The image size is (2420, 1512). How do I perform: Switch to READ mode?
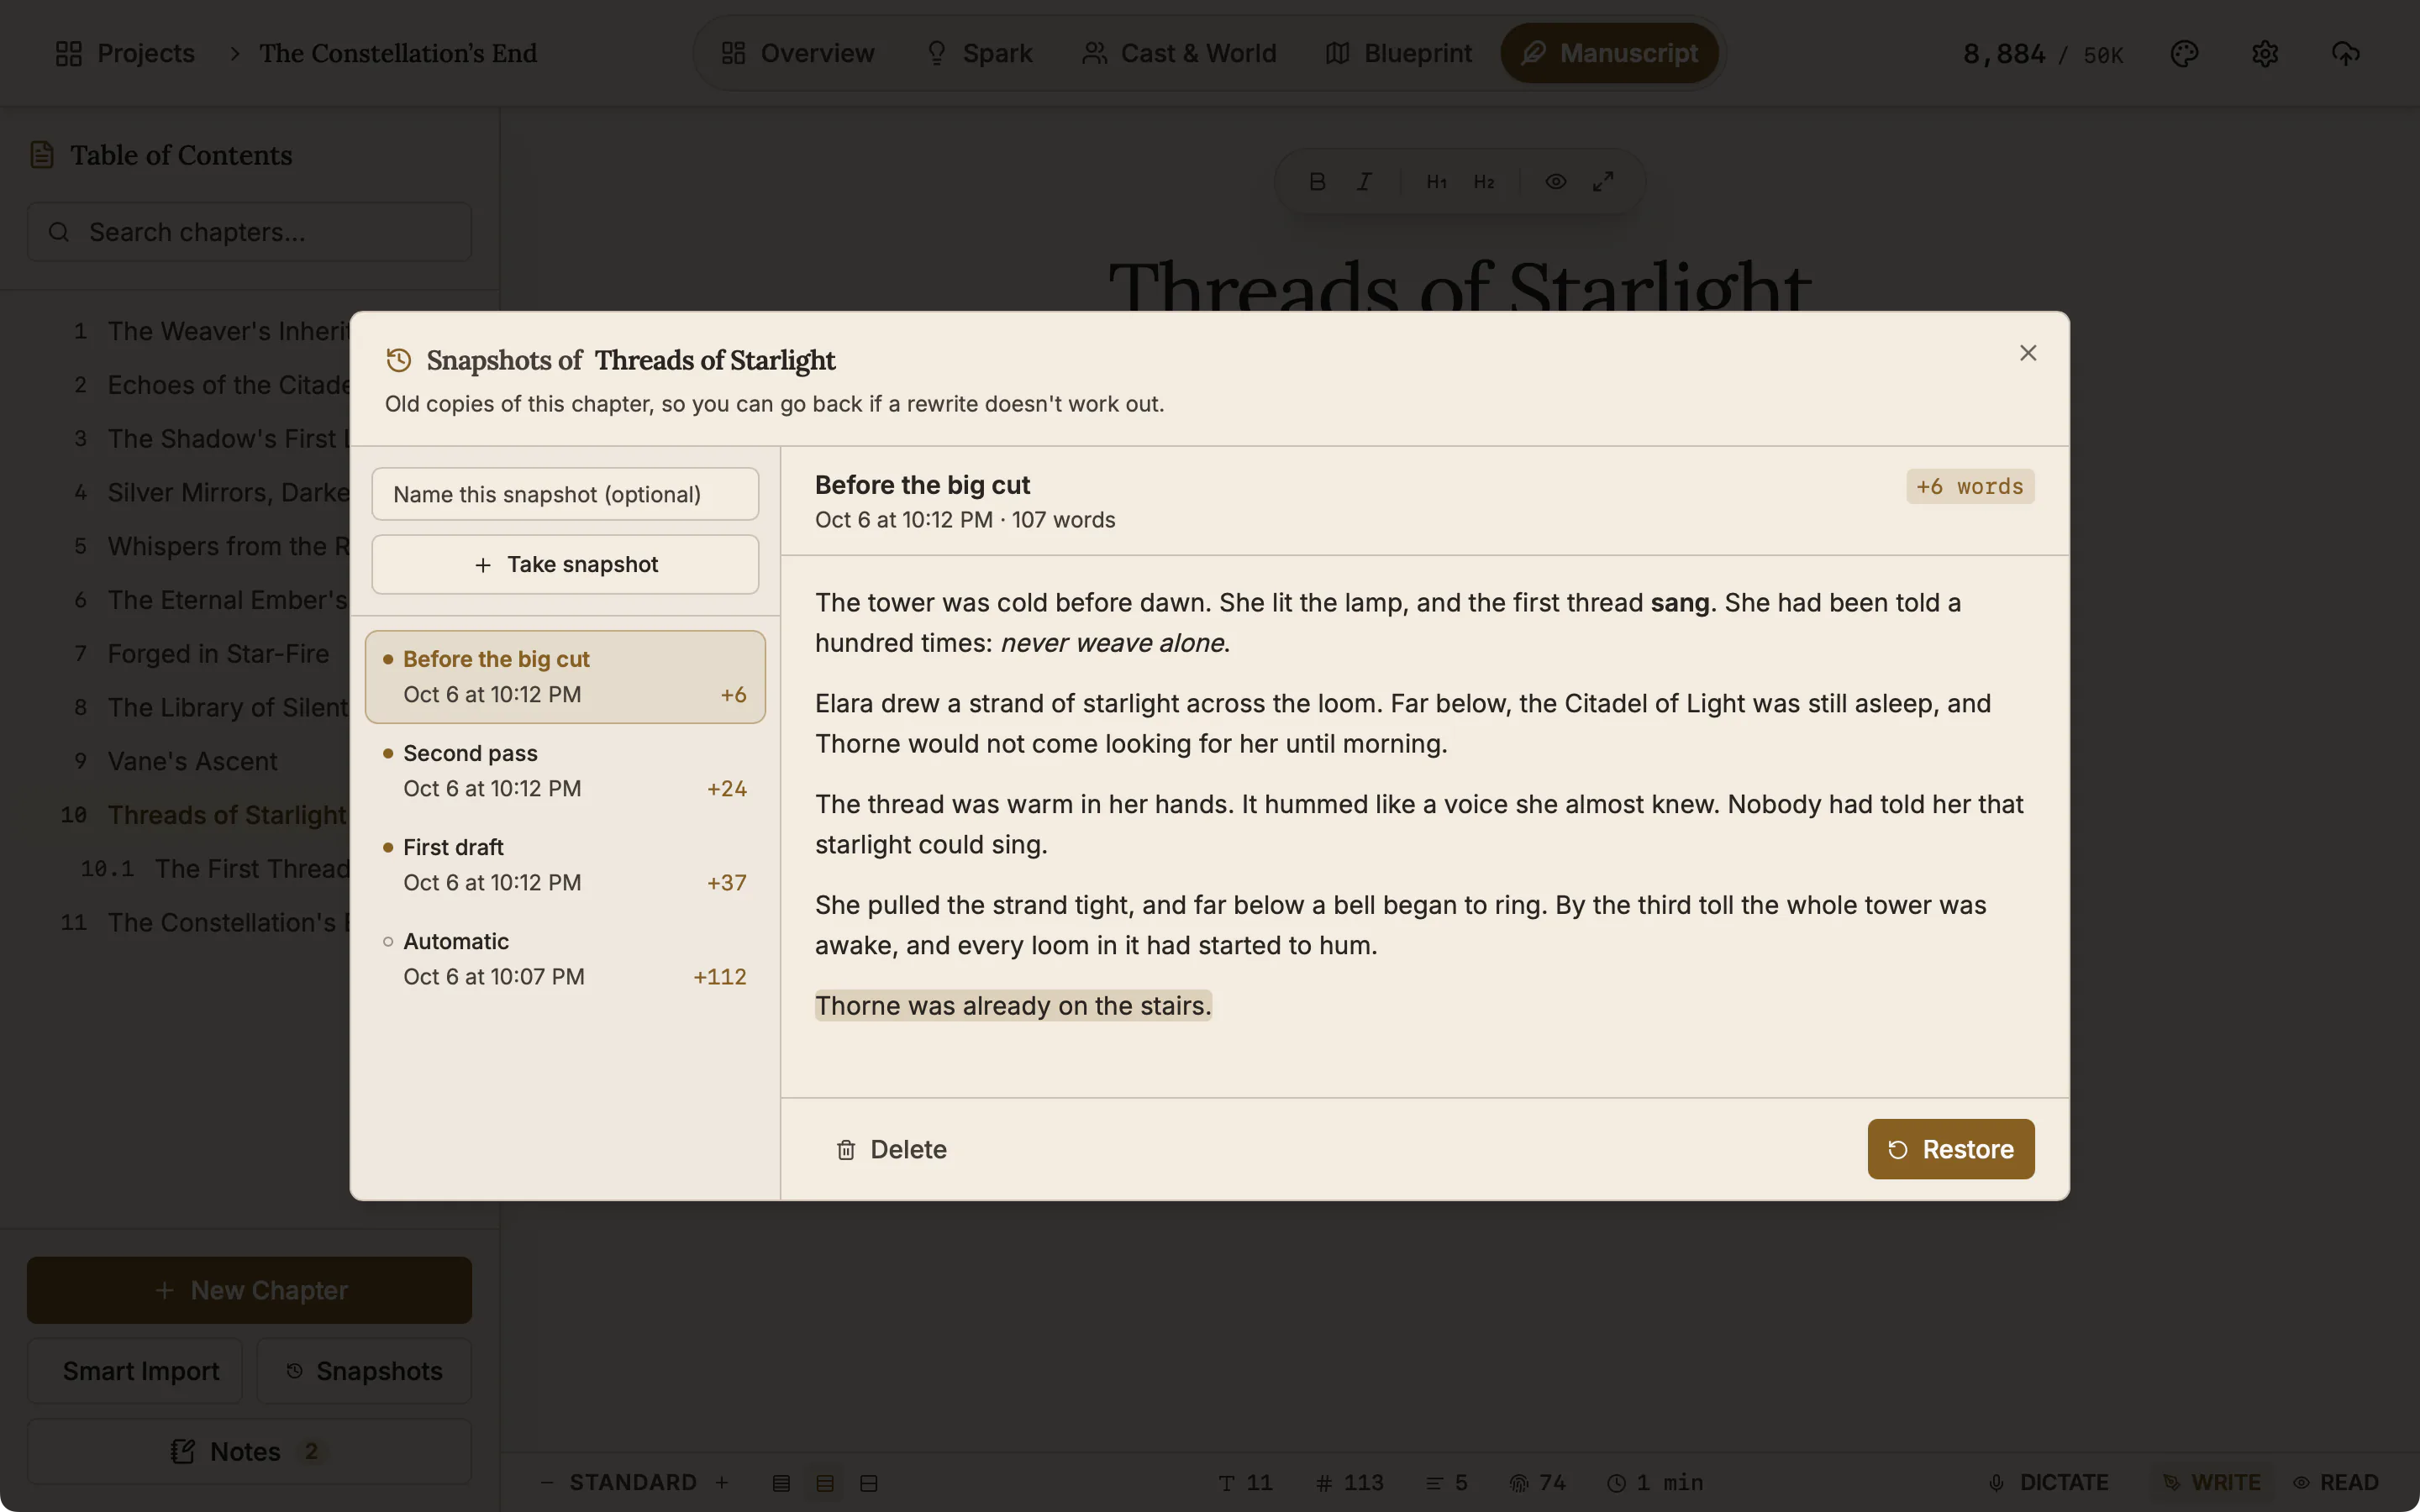(x=2336, y=1482)
